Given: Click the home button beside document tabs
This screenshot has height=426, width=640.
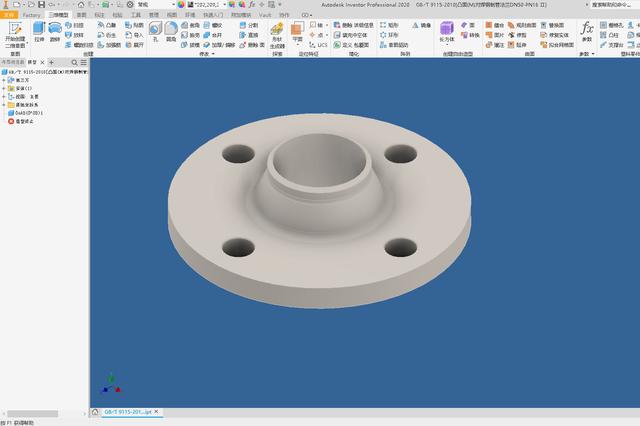Looking at the screenshot, I should click(x=95, y=412).
